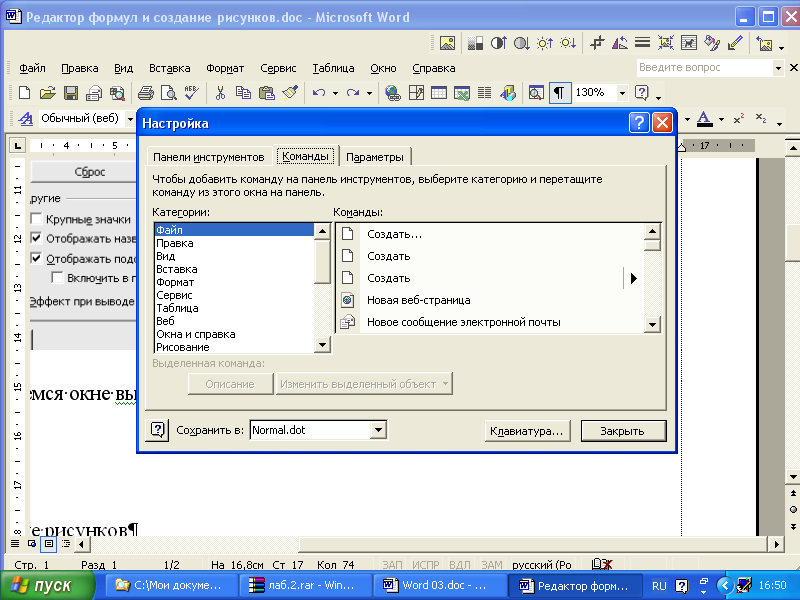Check the Крупные значки checkbox

coord(36,219)
